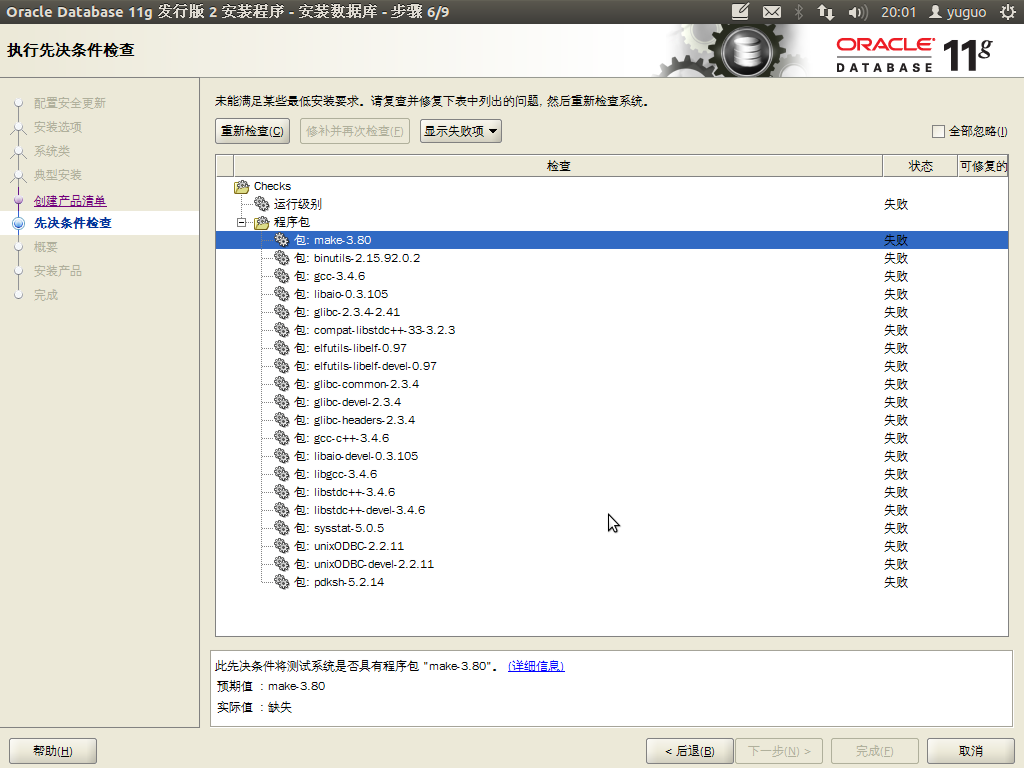
Task: Go to the 创建产品清单 step link
Action: (70, 200)
